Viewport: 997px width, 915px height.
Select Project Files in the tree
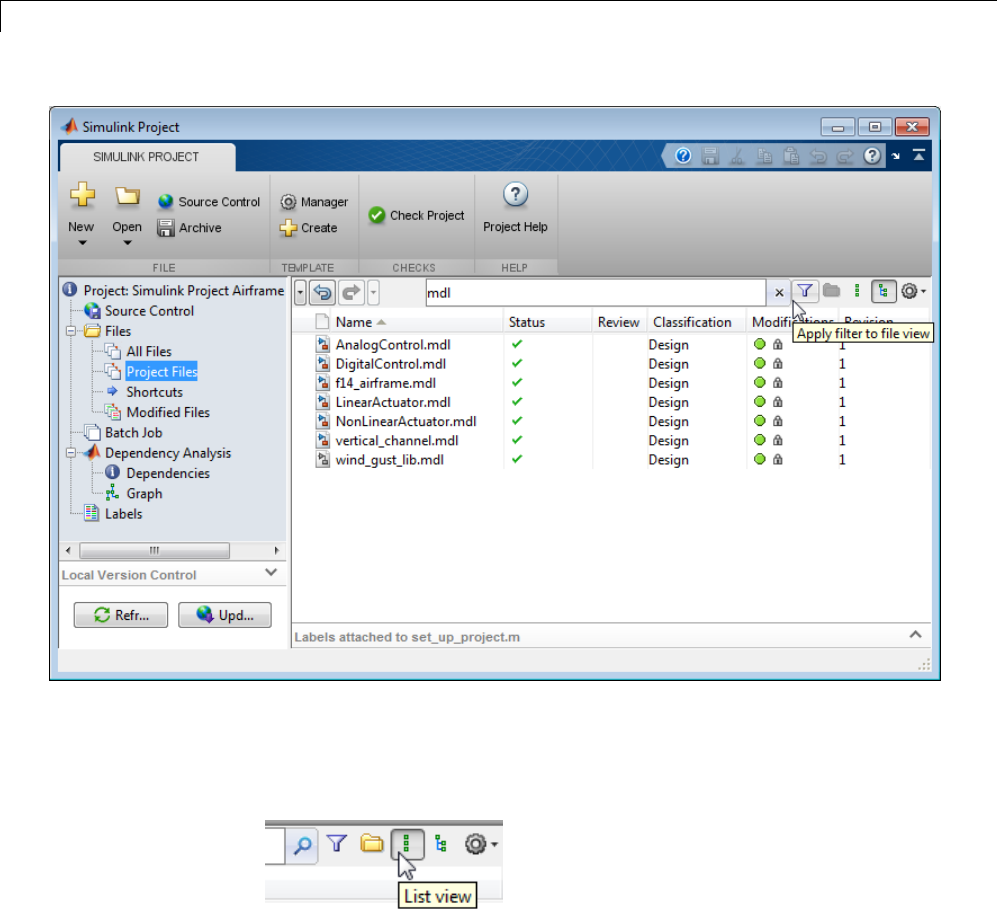point(162,372)
